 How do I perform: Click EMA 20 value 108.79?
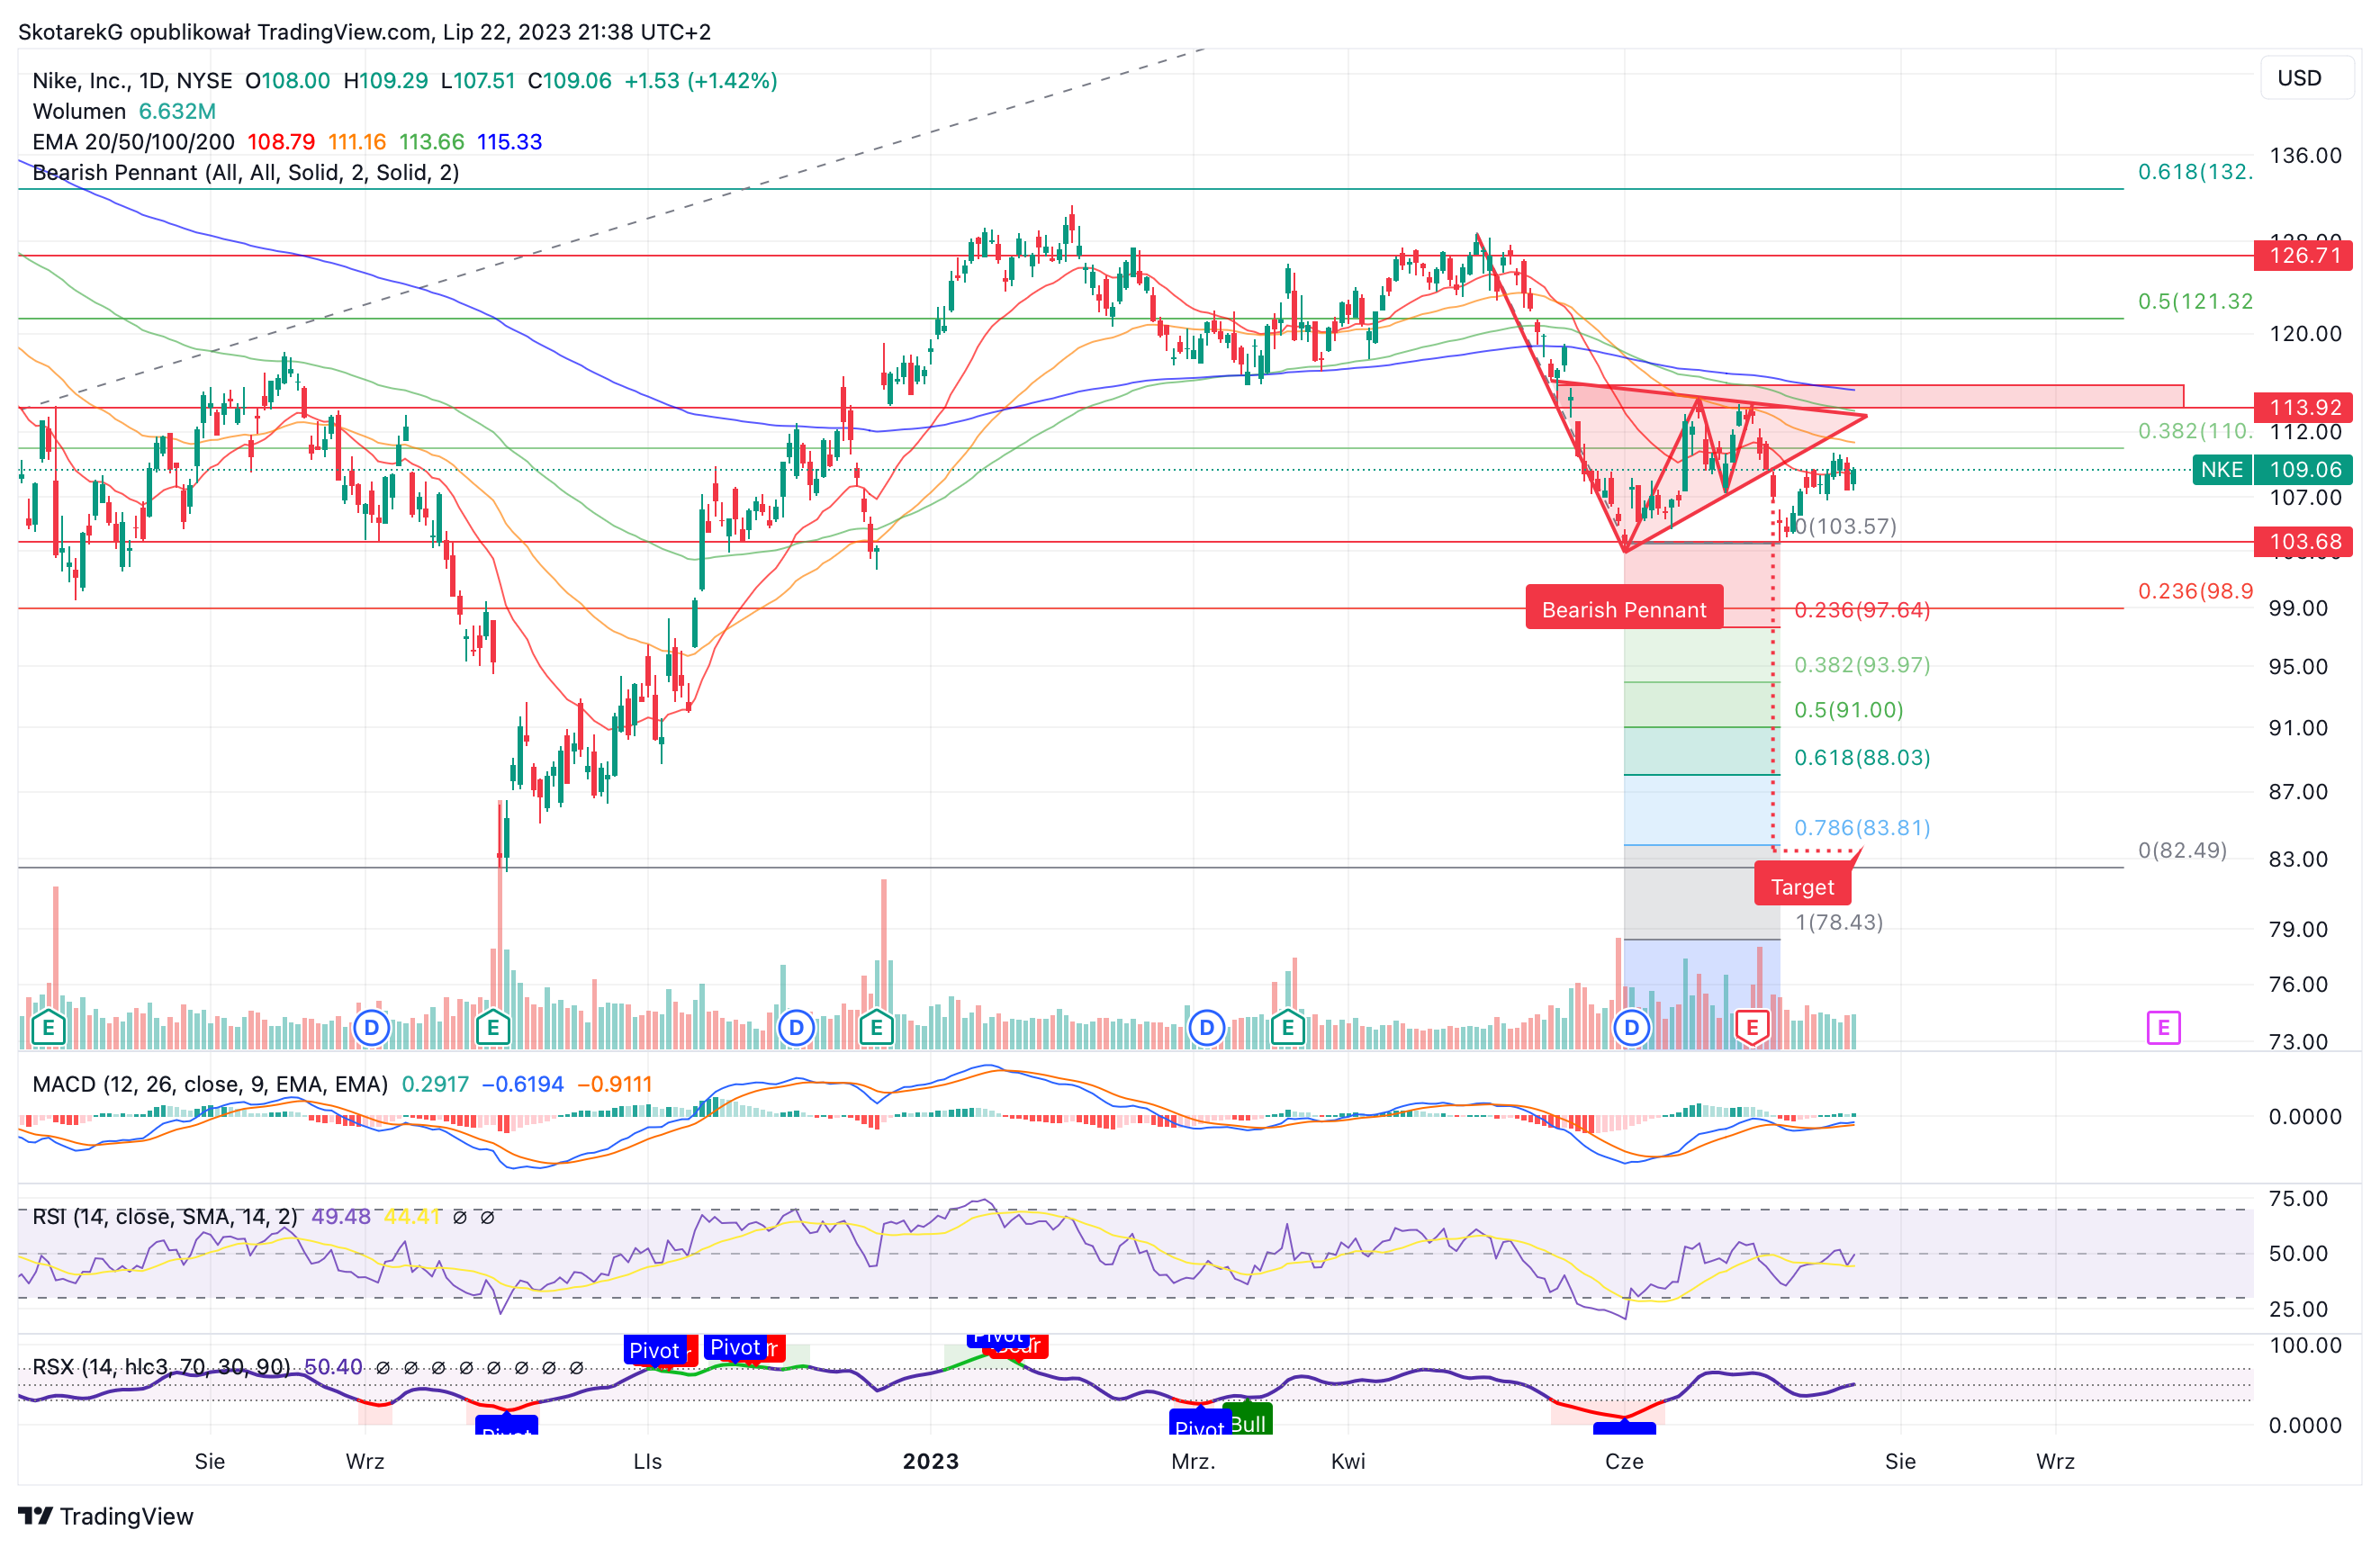point(281,142)
